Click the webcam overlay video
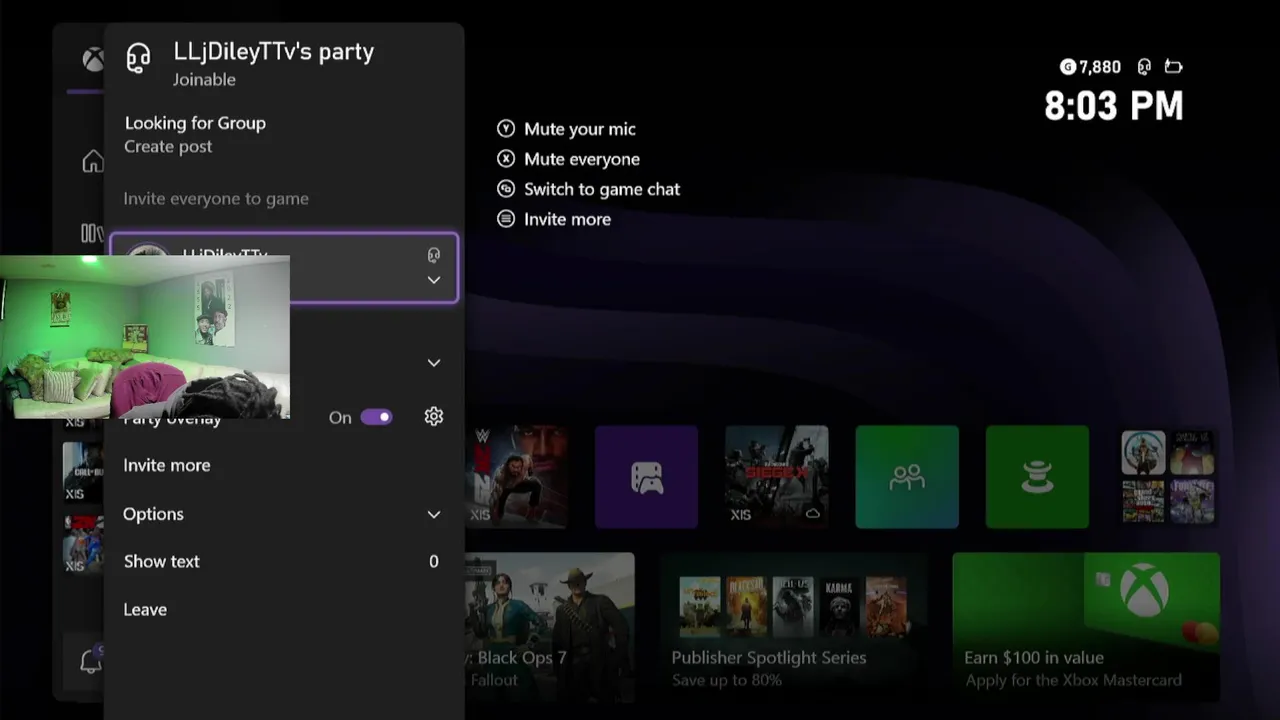The image size is (1280, 720). 145,337
